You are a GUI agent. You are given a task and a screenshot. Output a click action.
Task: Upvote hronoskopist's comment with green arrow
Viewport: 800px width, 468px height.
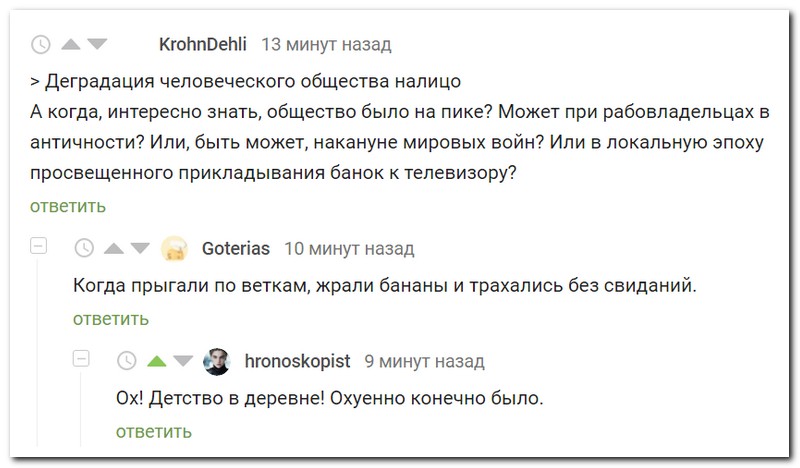click(156, 361)
